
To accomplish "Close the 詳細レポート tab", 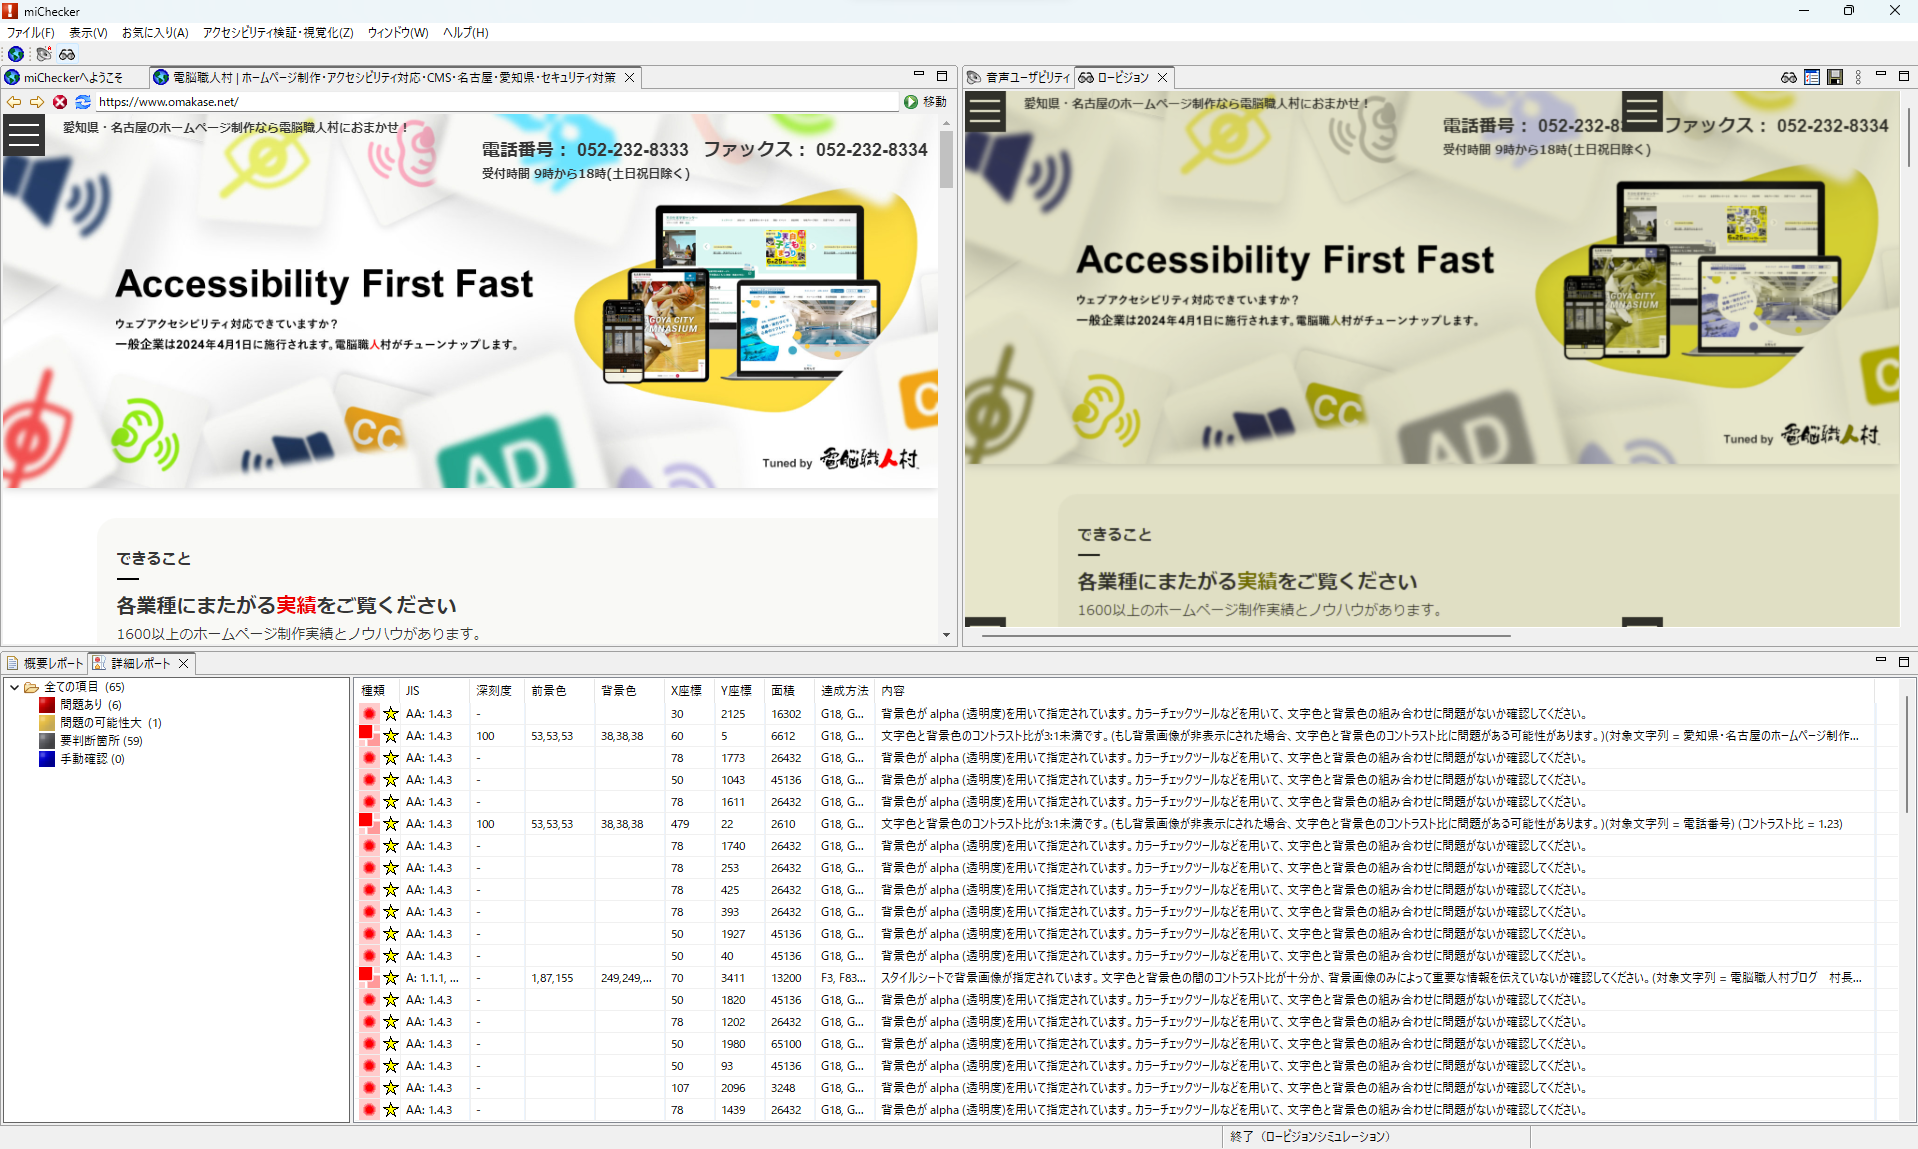I will [x=184, y=663].
